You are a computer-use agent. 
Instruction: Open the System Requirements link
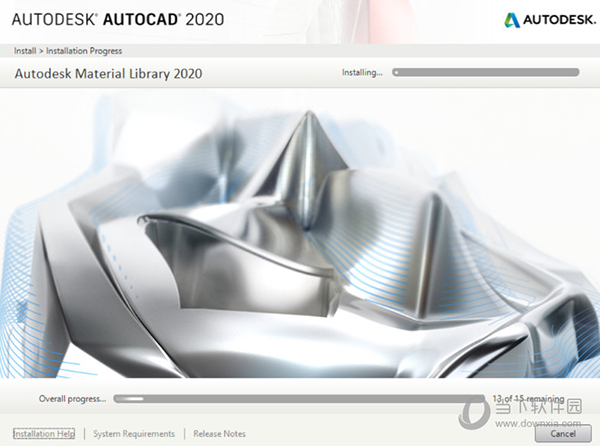coord(134,434)
